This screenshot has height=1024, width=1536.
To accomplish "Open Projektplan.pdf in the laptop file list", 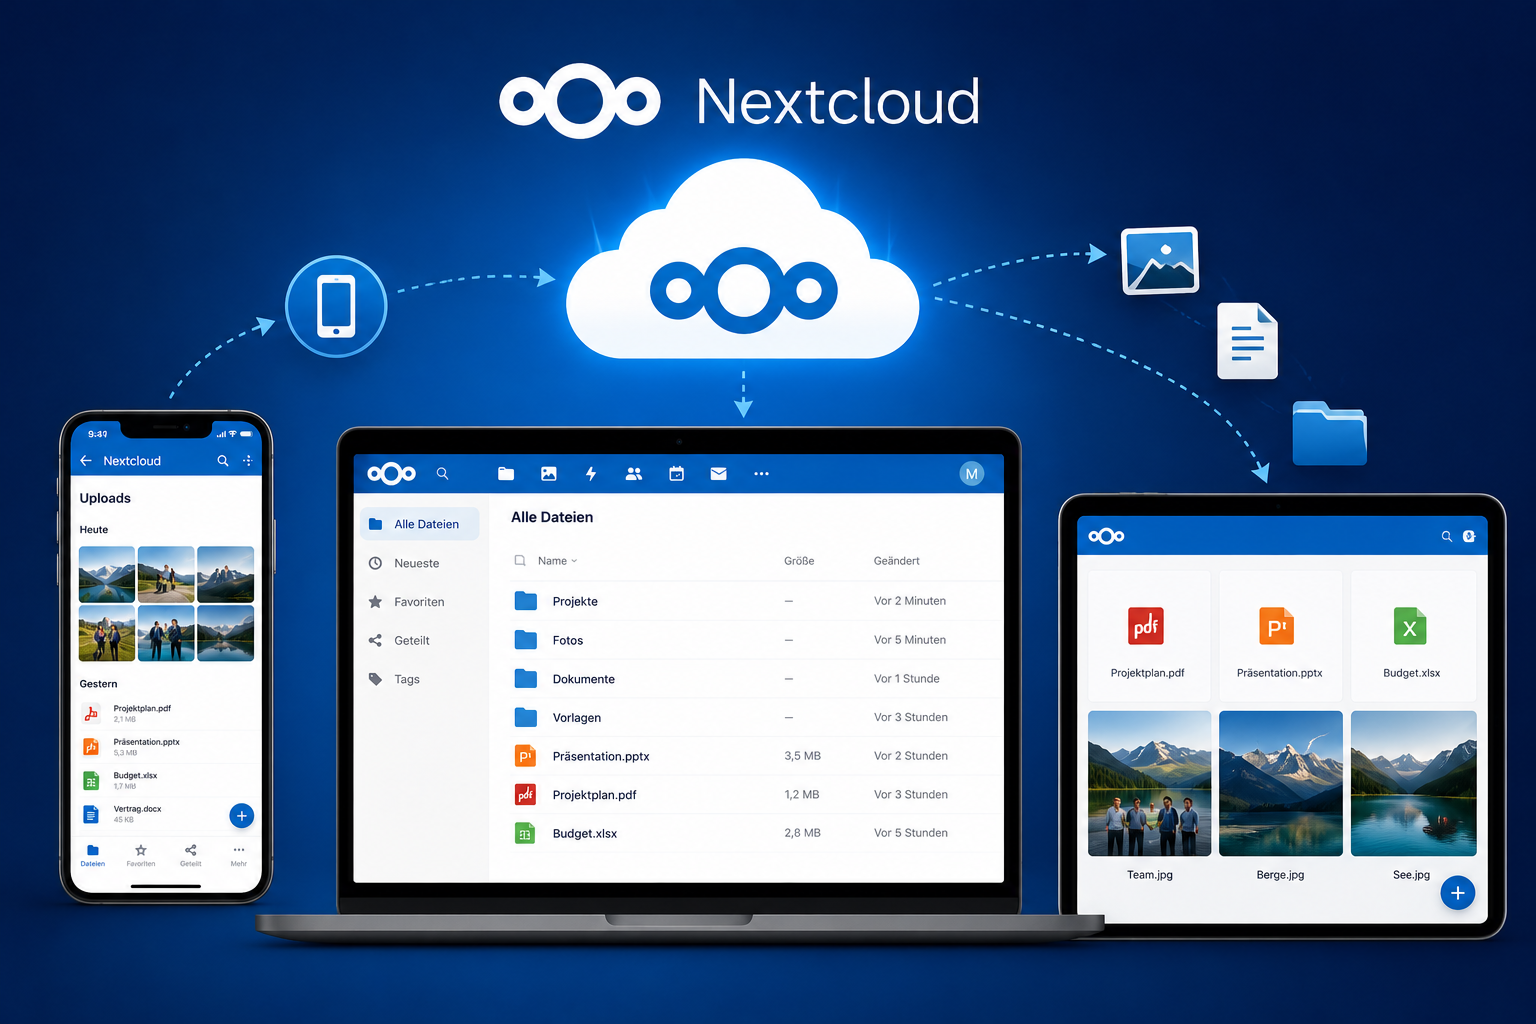I will [x=595, y=795].
